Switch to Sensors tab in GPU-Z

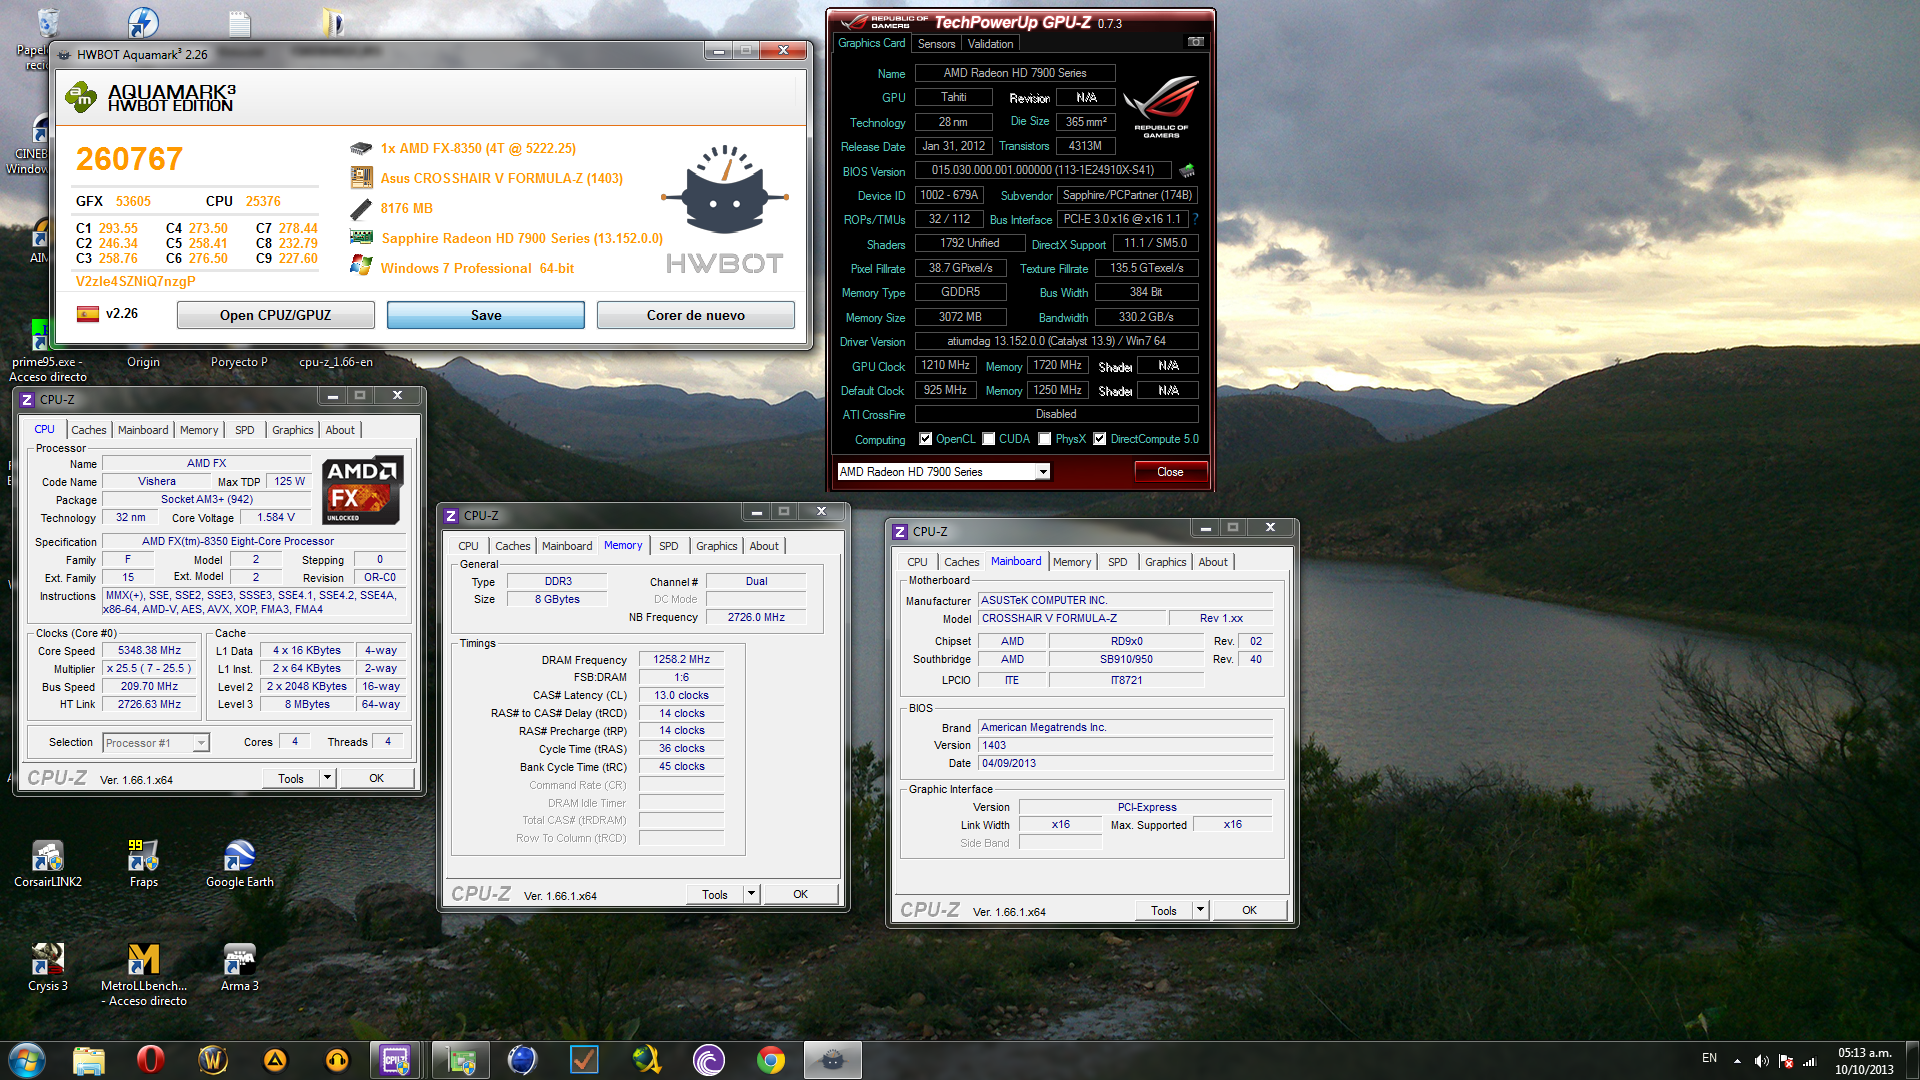(936, 44)
